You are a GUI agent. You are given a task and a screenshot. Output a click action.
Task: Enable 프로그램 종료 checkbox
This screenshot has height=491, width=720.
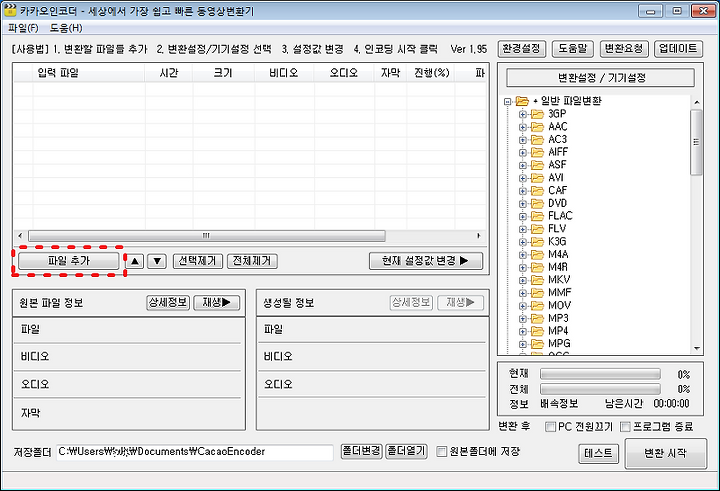click(625, 427)
